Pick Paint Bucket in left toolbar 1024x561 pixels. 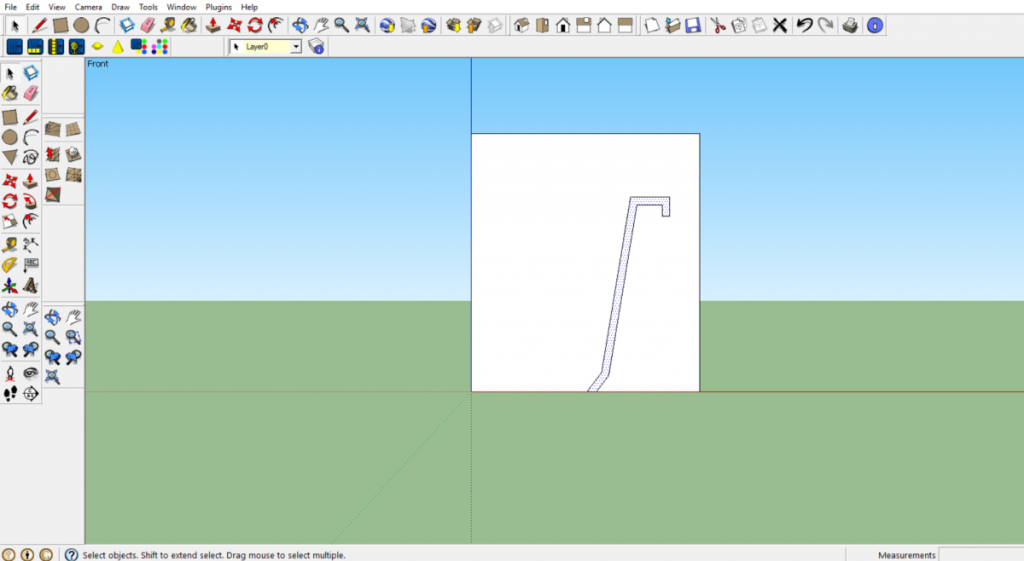(10, 93)
